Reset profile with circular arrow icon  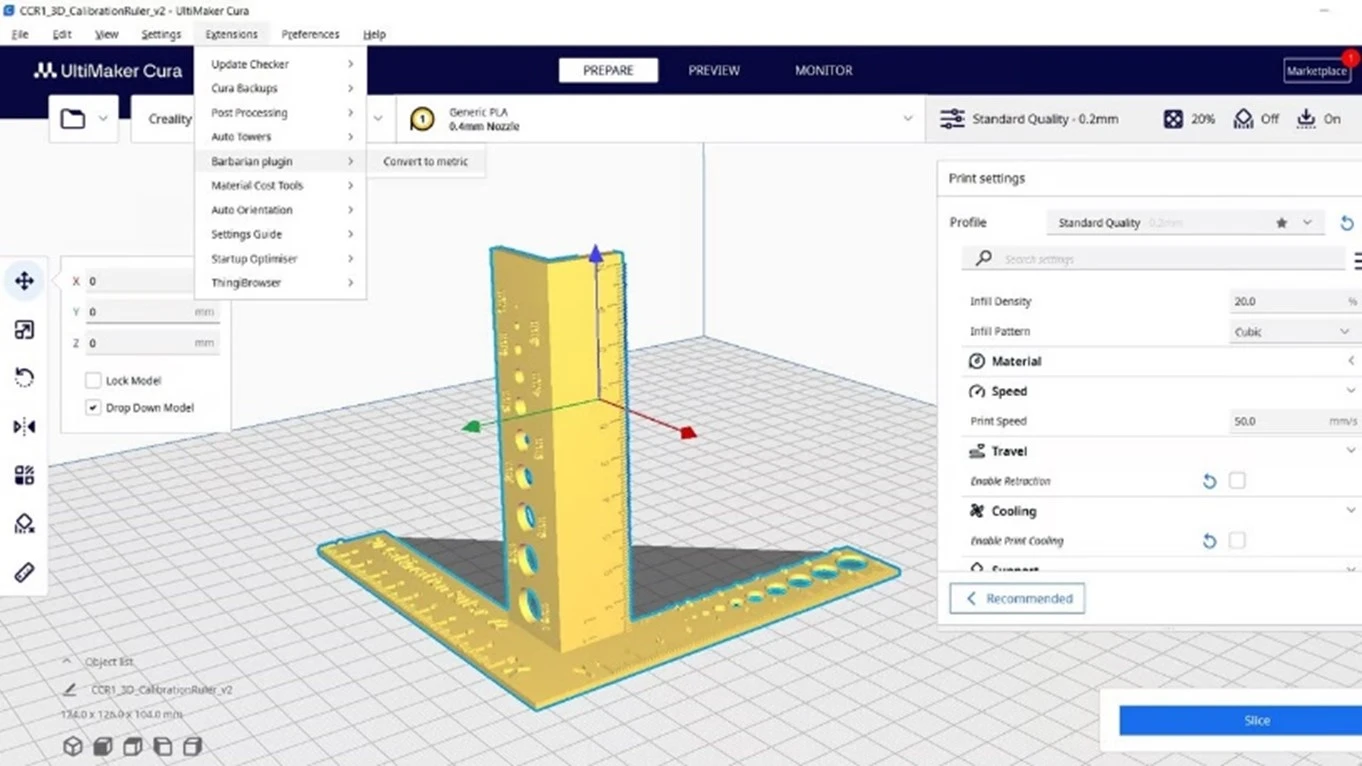[1346, 223]
